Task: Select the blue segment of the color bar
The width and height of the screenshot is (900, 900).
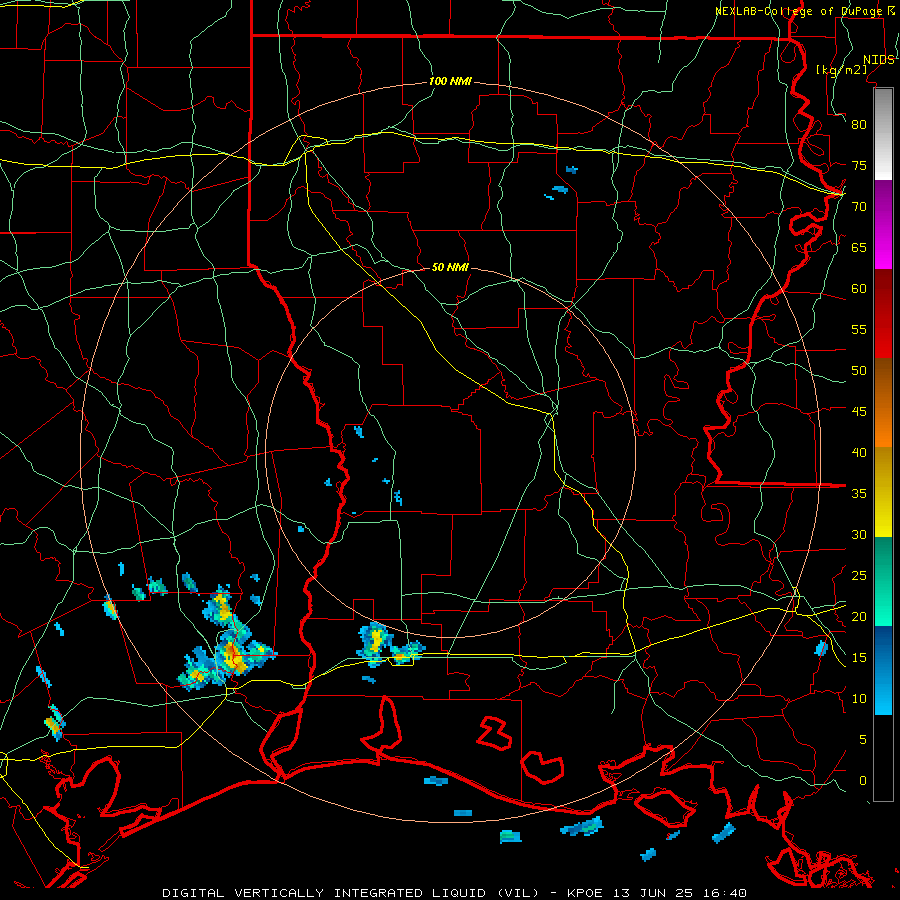Action: pyautogui.click(x=883, y=670)
